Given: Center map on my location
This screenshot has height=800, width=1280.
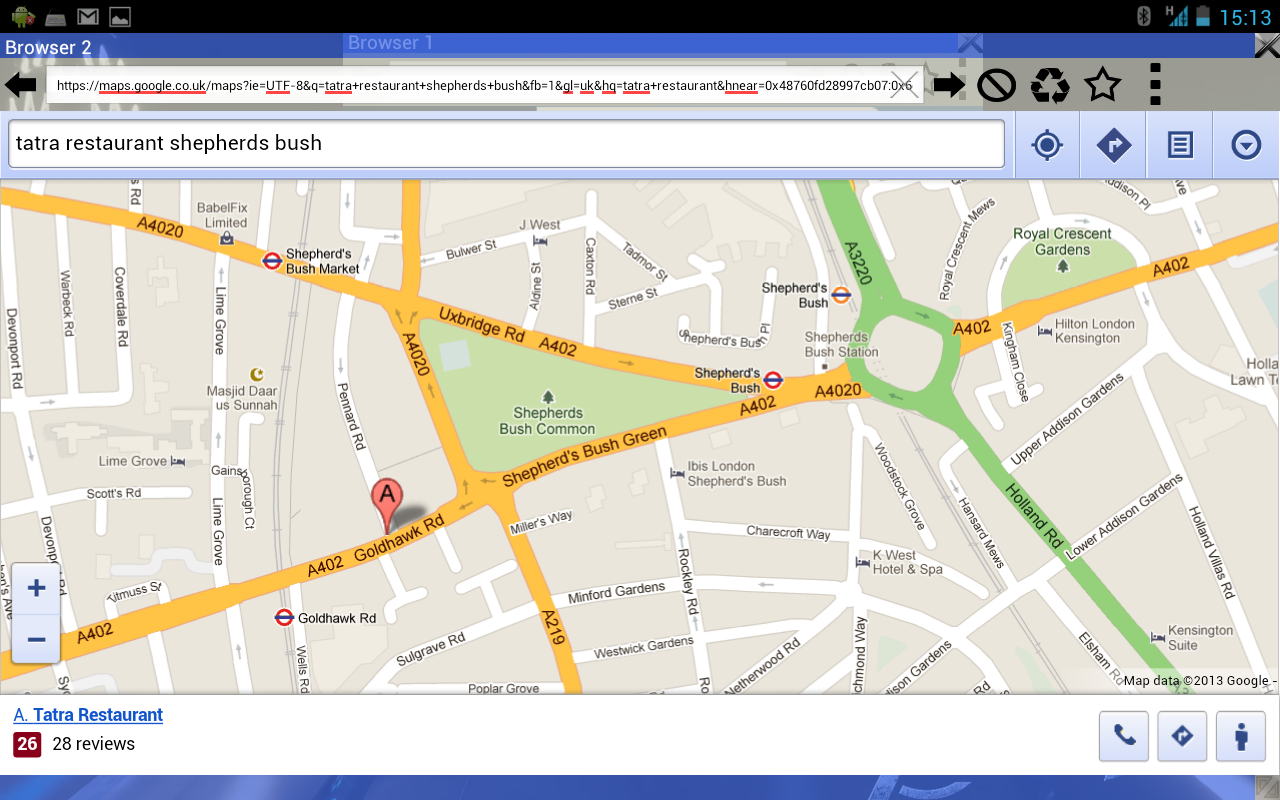Looking at the screenshot, I should pos(1047,145).
